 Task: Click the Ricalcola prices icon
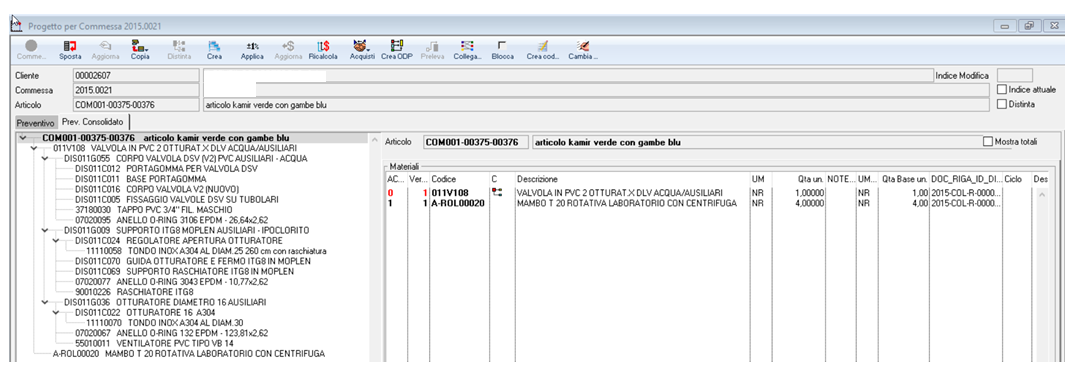pyautogui.click(x=323, y=46)
